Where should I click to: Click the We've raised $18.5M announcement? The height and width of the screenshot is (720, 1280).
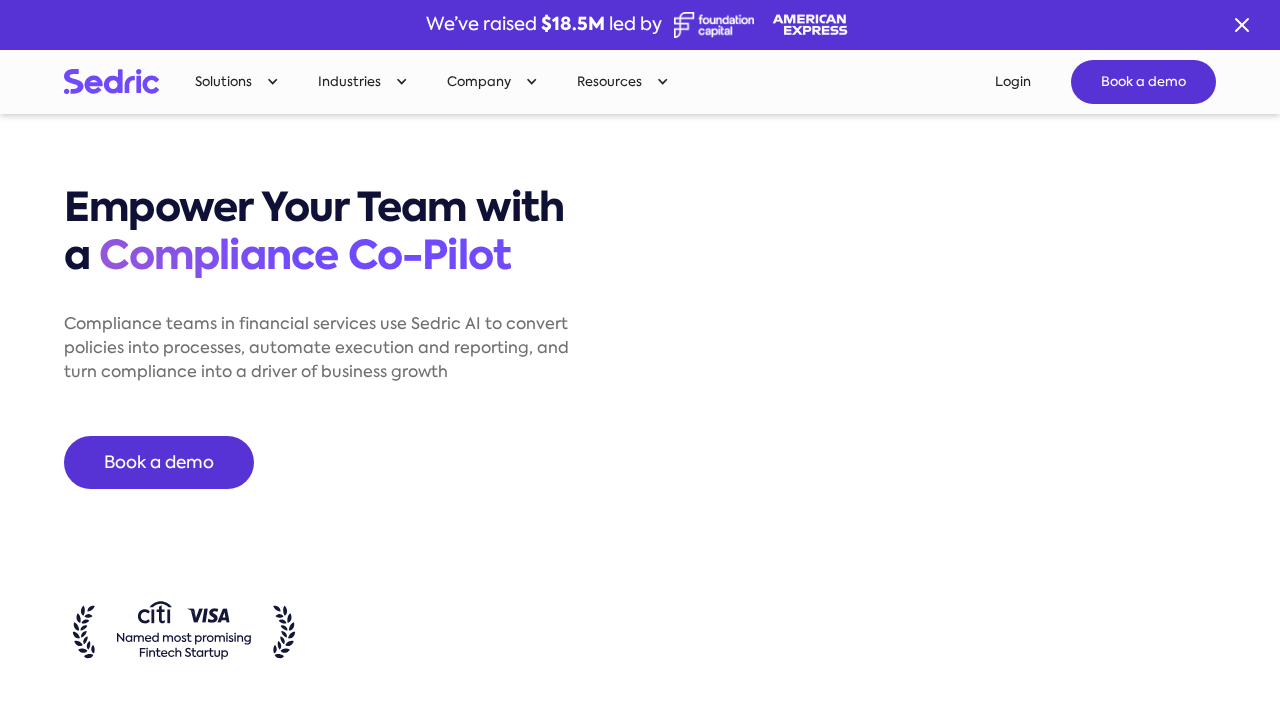click(x=543, y=23)
